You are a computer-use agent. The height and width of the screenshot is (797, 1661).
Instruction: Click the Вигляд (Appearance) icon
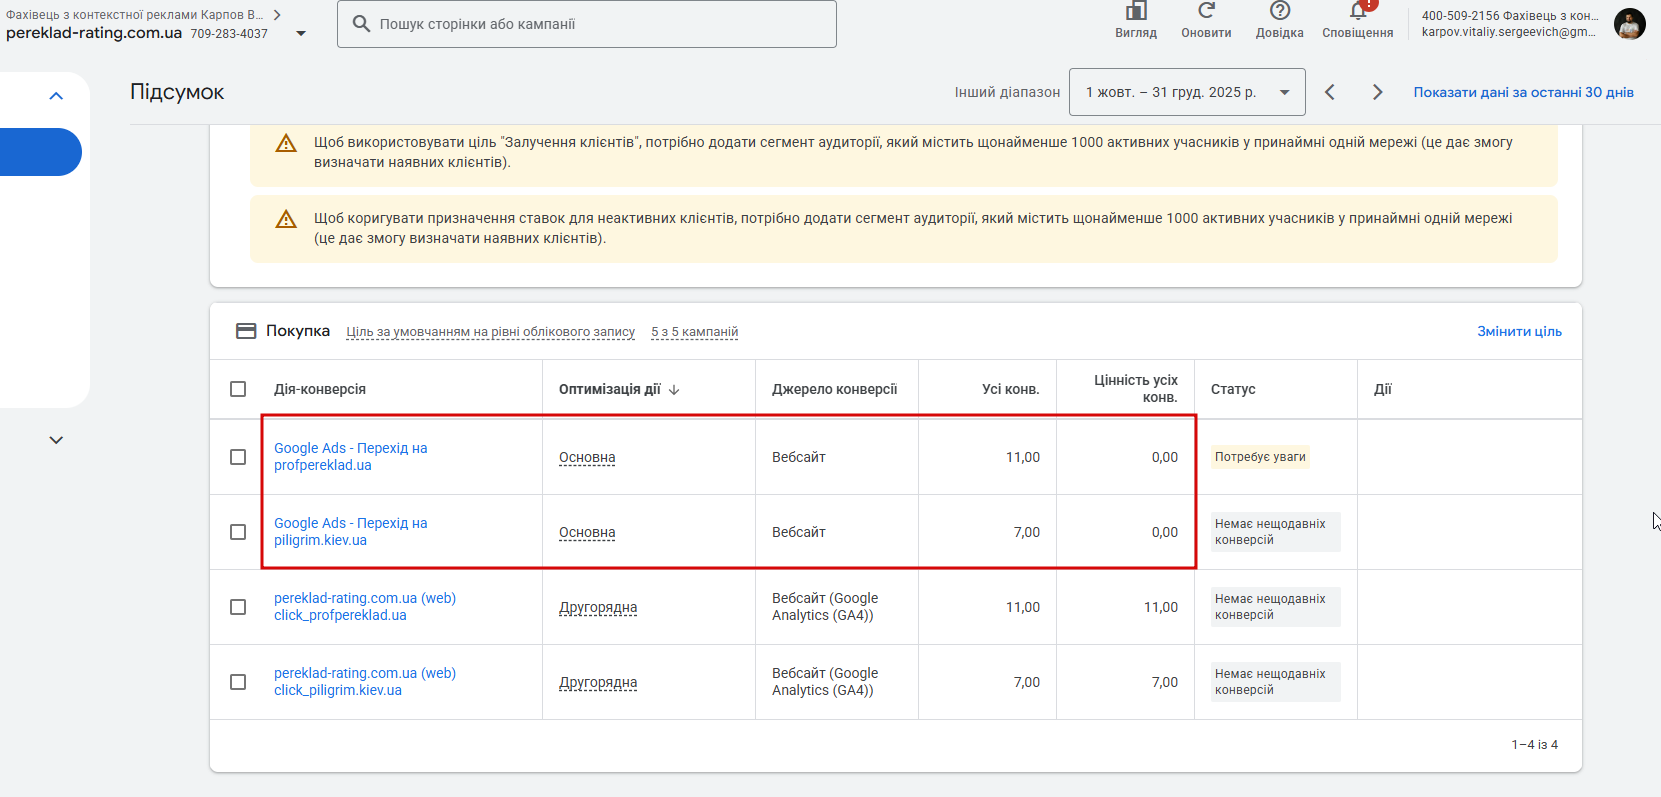1136,12
